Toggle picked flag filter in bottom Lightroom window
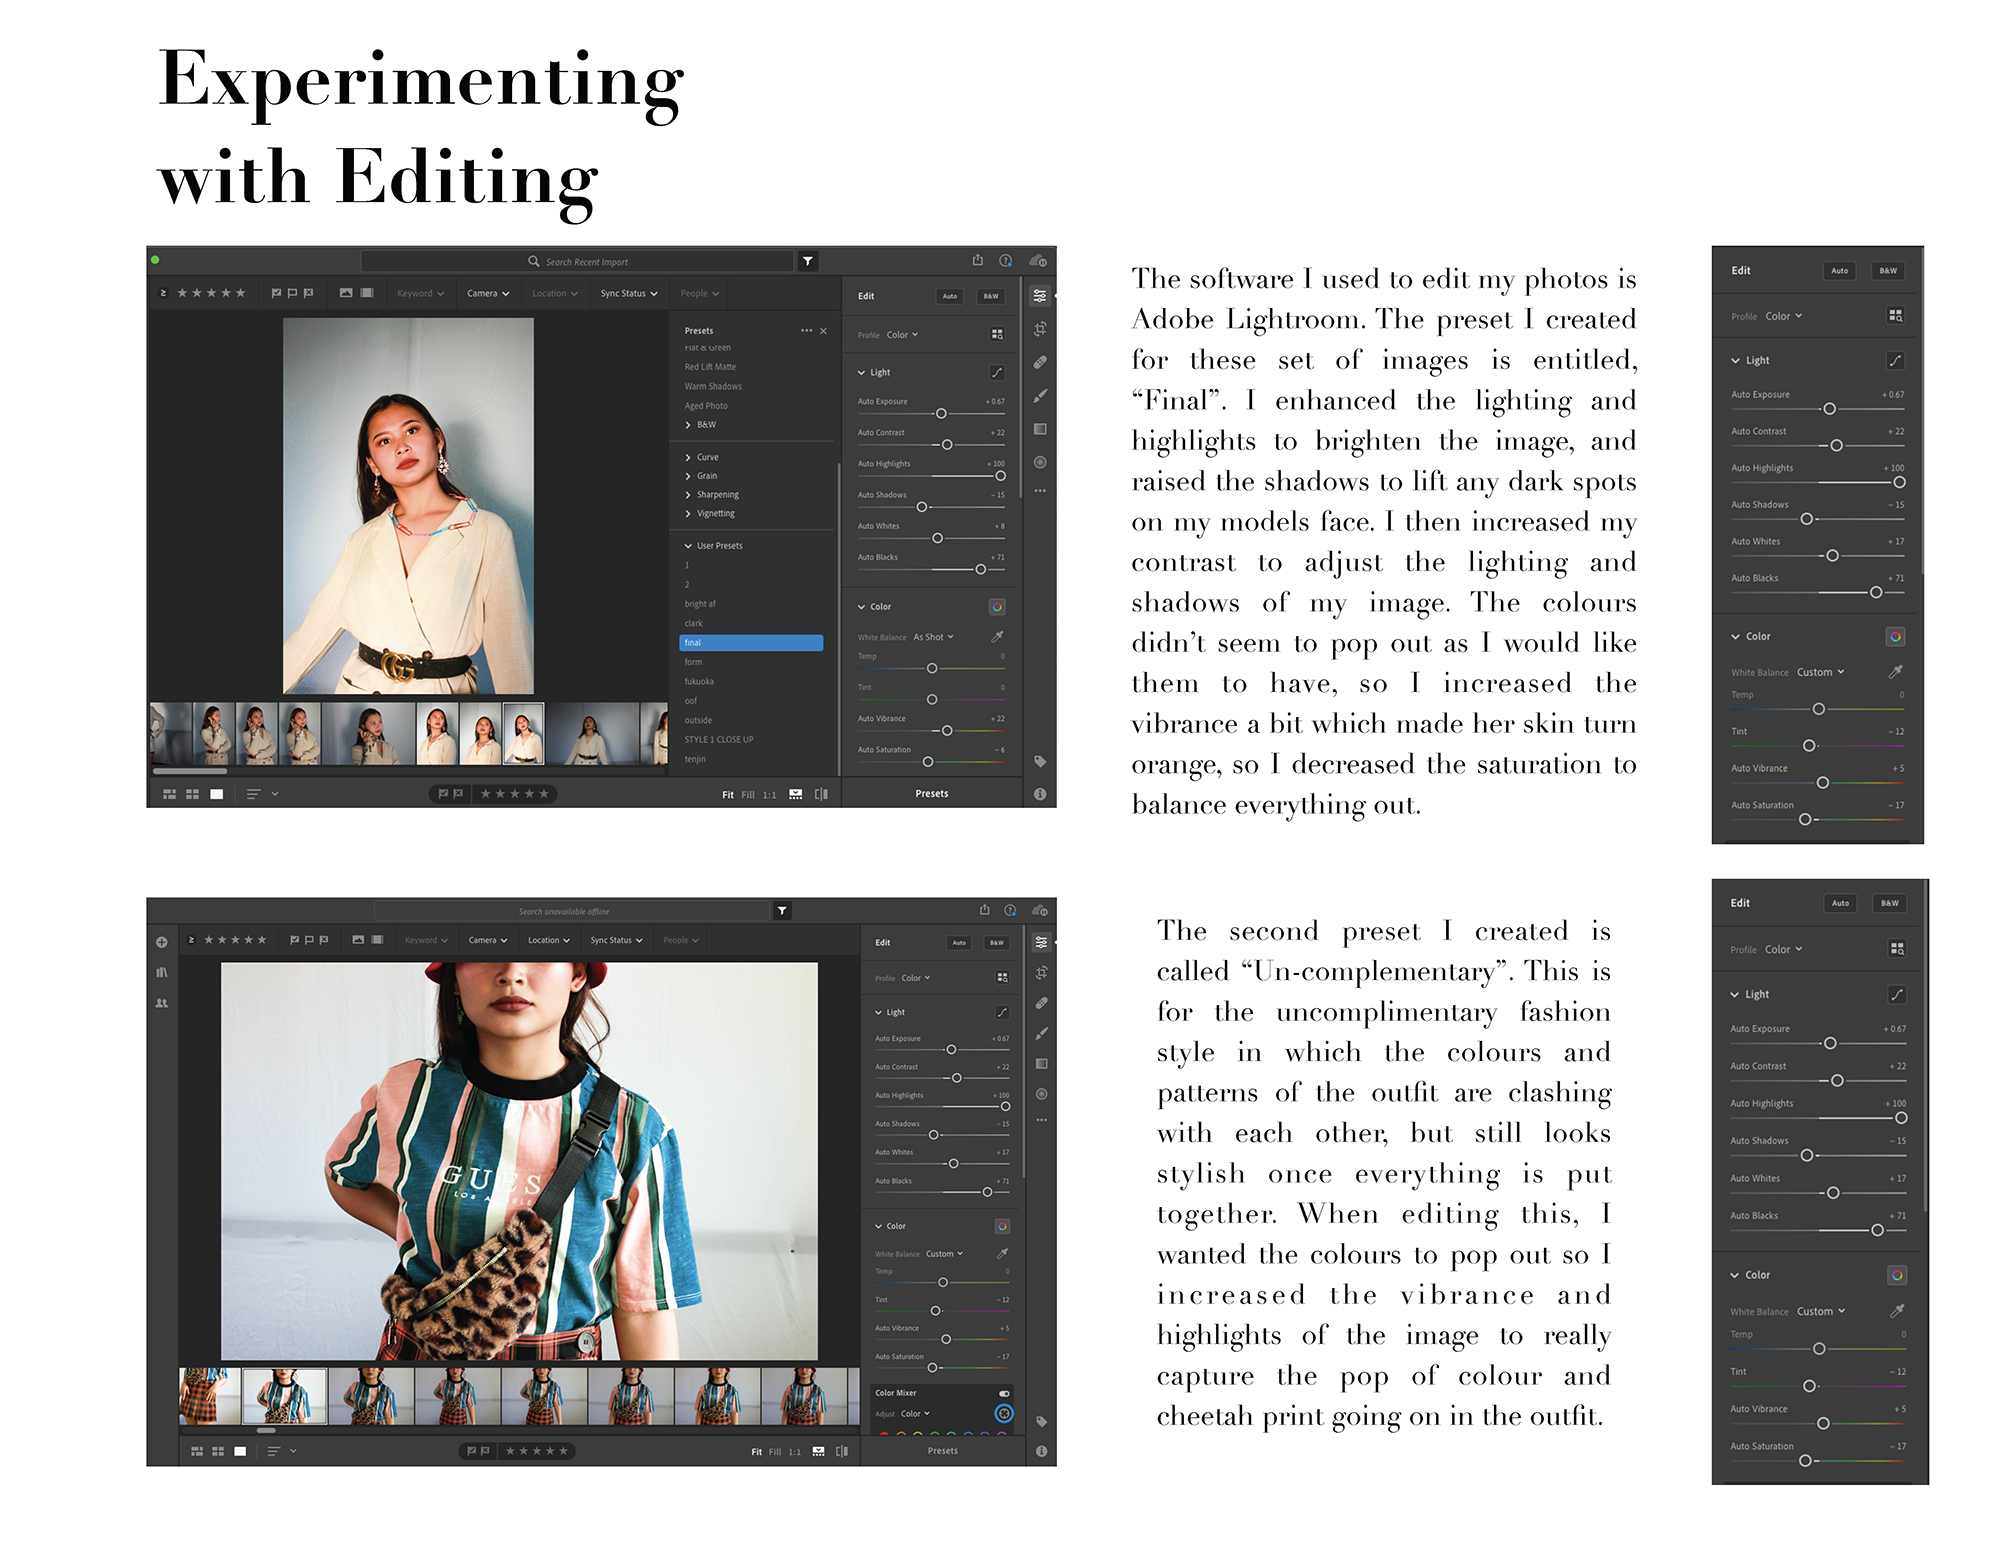Screen dimensions: 2000x1545 coord(294,940)
